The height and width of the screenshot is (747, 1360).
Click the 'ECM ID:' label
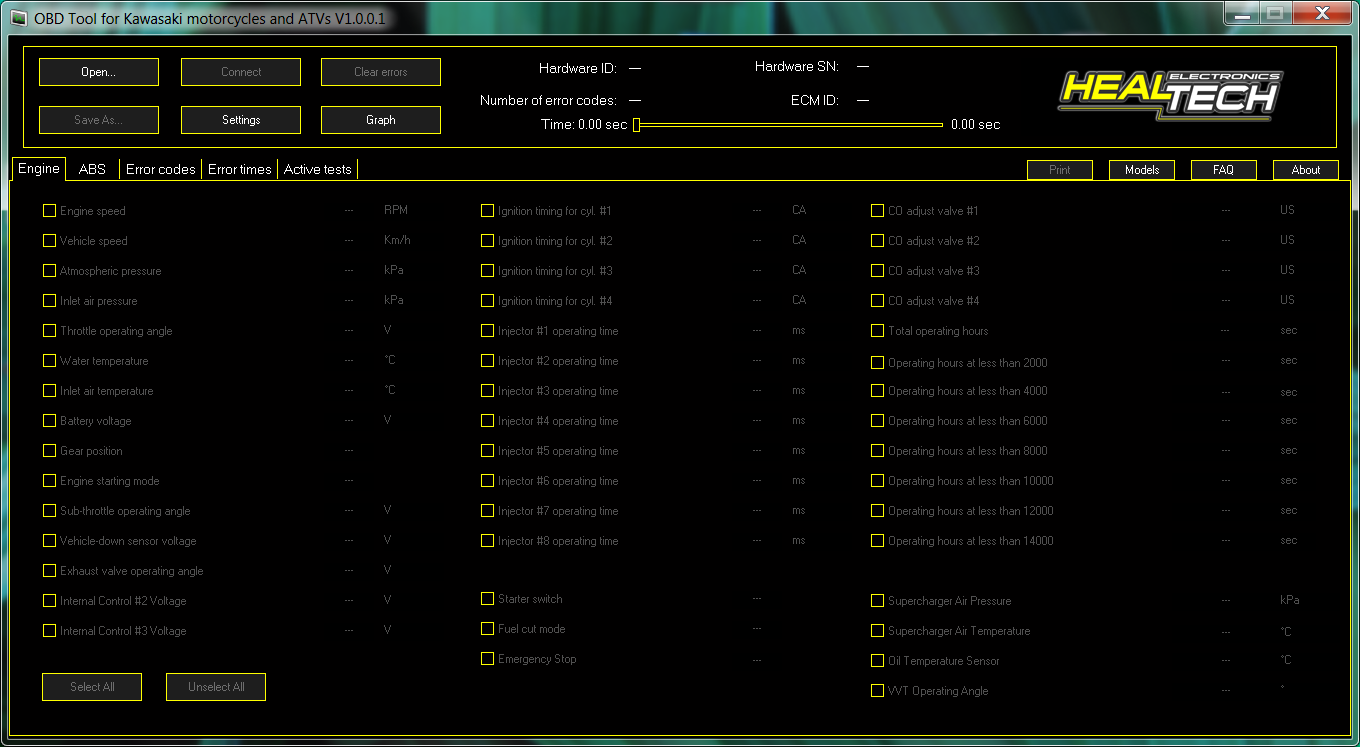[815, 101]
